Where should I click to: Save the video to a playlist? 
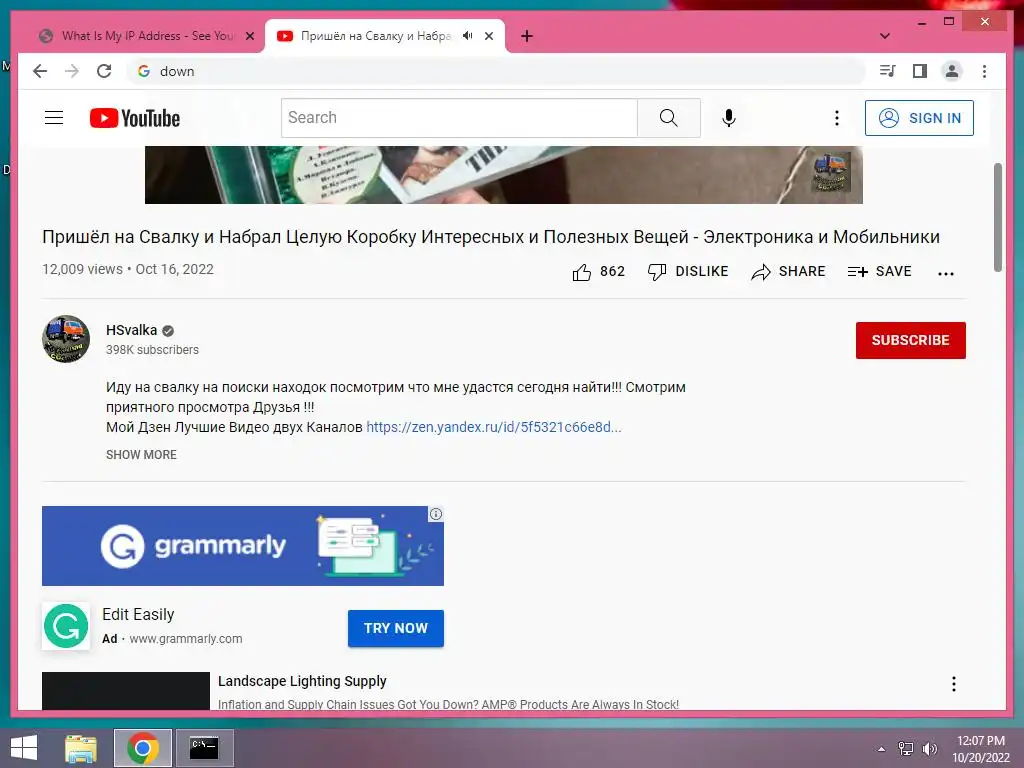click(879, 272)
